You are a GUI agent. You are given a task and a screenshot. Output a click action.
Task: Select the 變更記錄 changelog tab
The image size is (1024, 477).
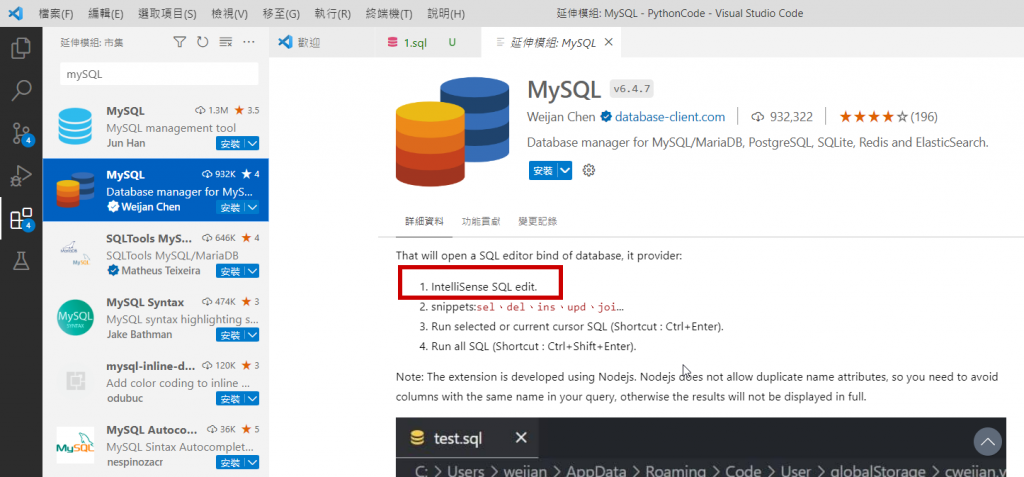tap(537, 221)
